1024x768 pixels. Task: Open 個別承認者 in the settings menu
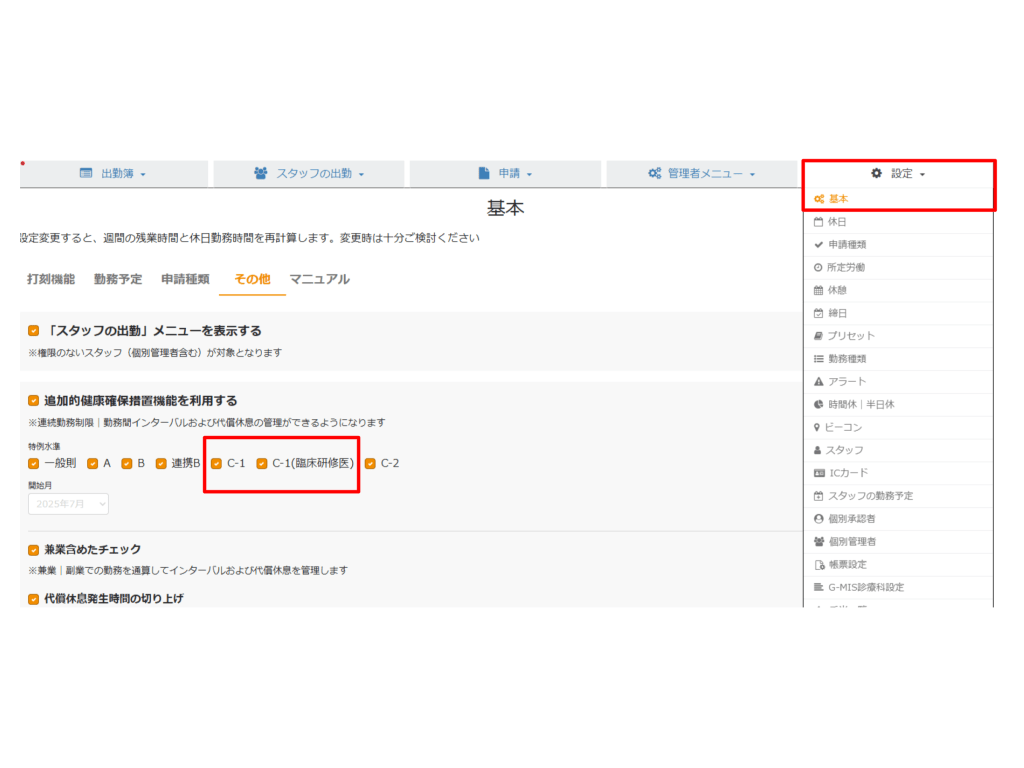851,519
